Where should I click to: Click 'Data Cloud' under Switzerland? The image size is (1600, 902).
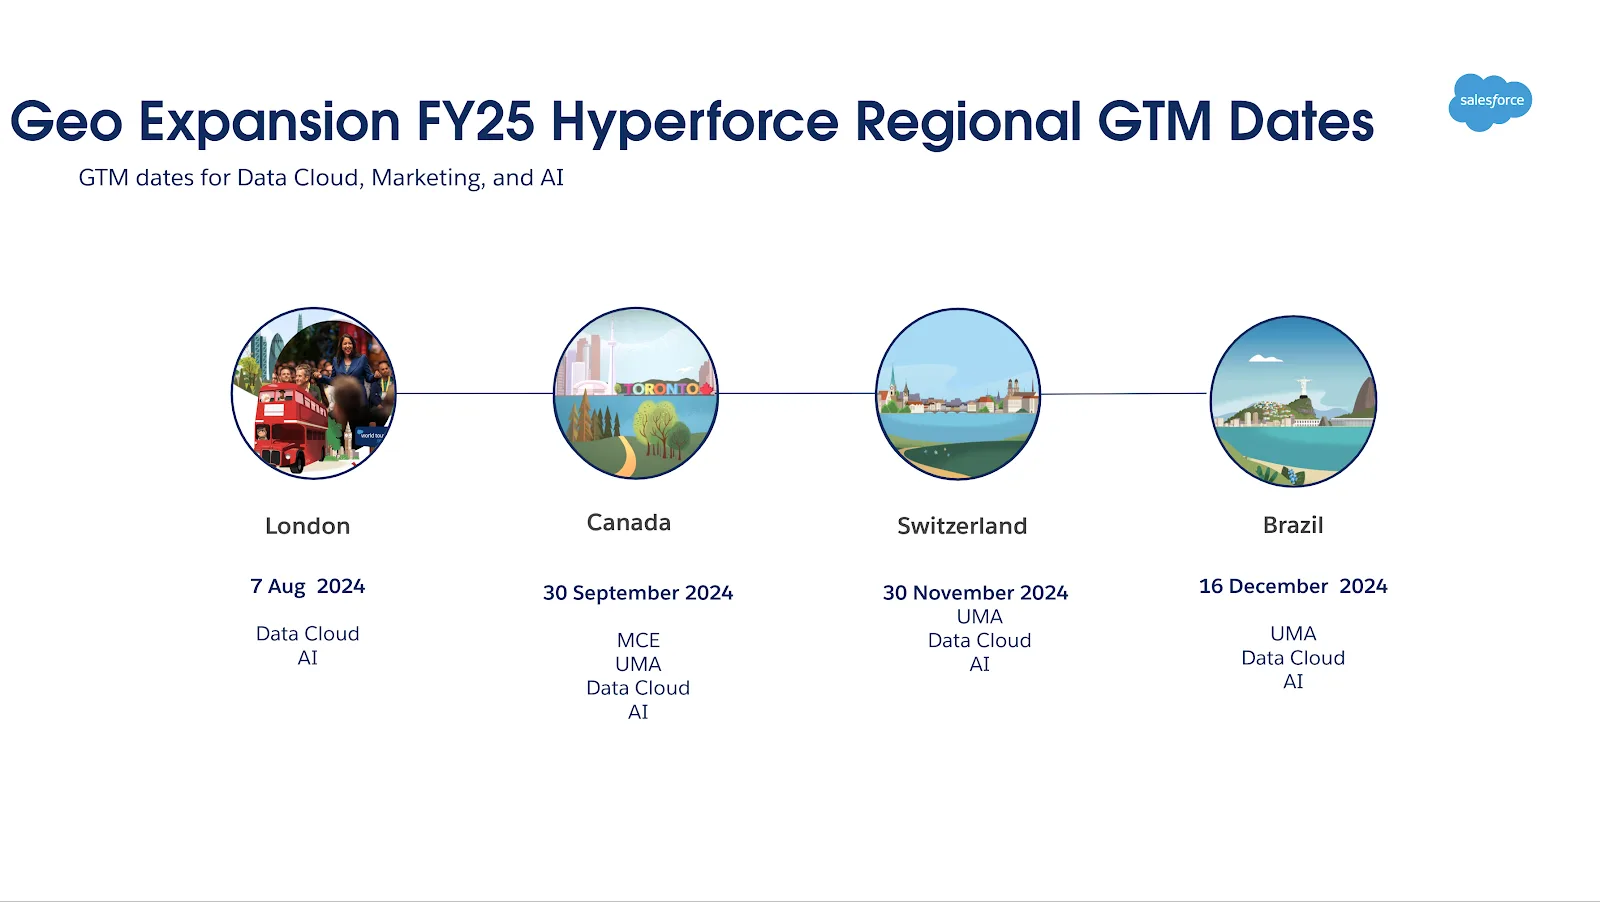(980, 641)
